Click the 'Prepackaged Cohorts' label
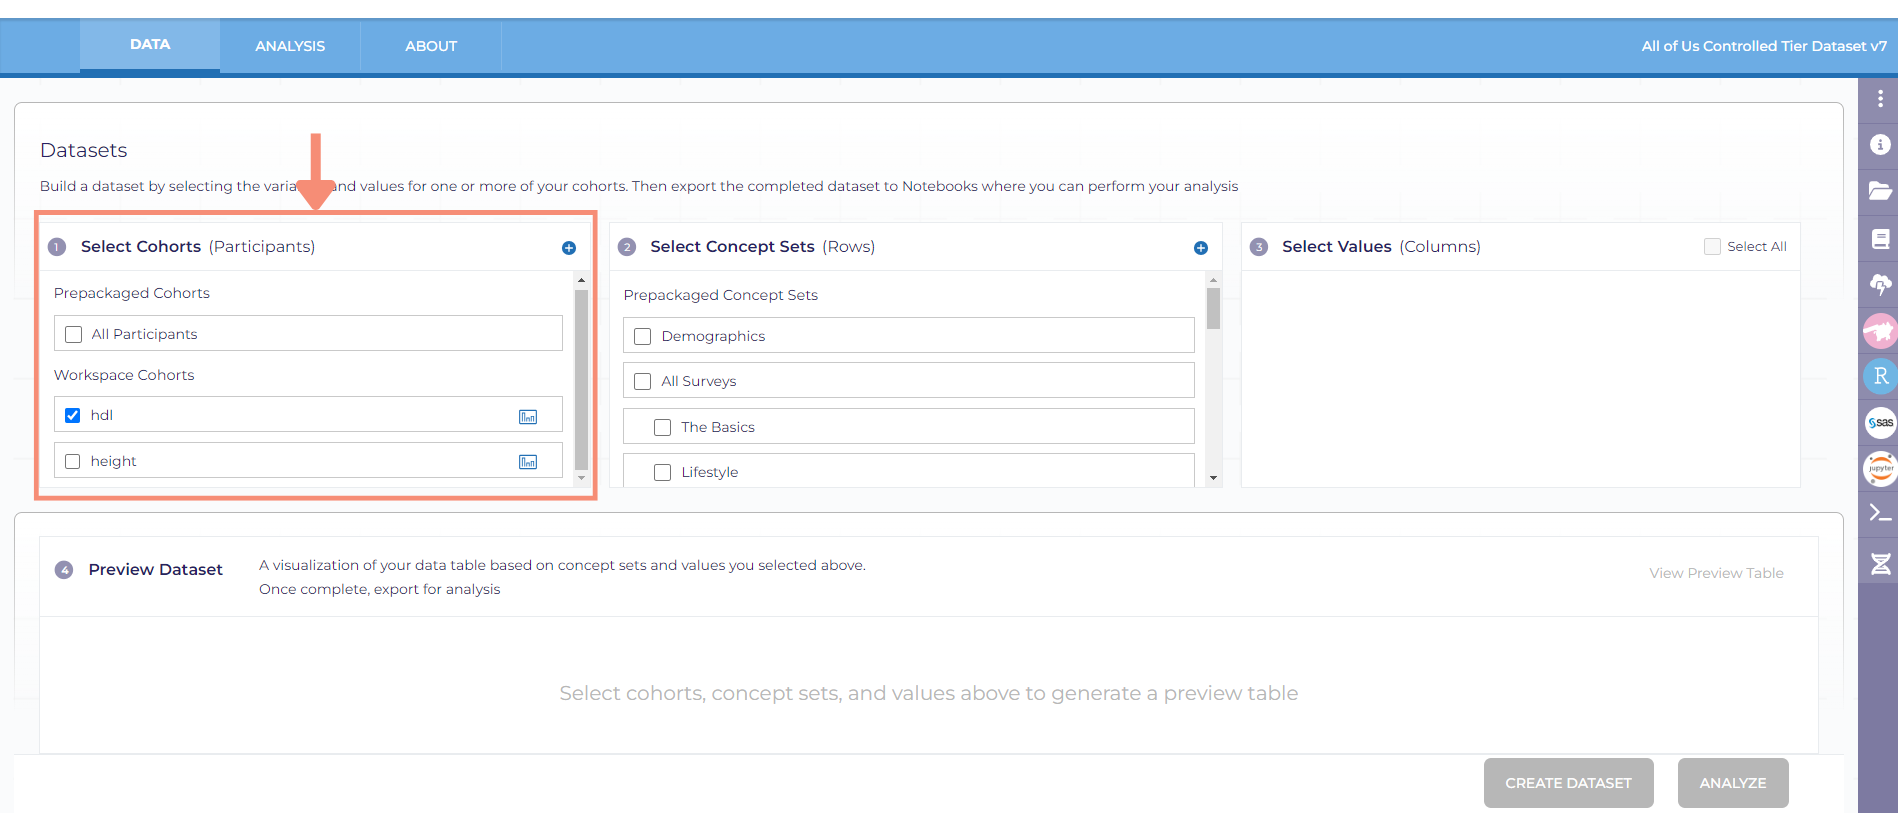 132,293
